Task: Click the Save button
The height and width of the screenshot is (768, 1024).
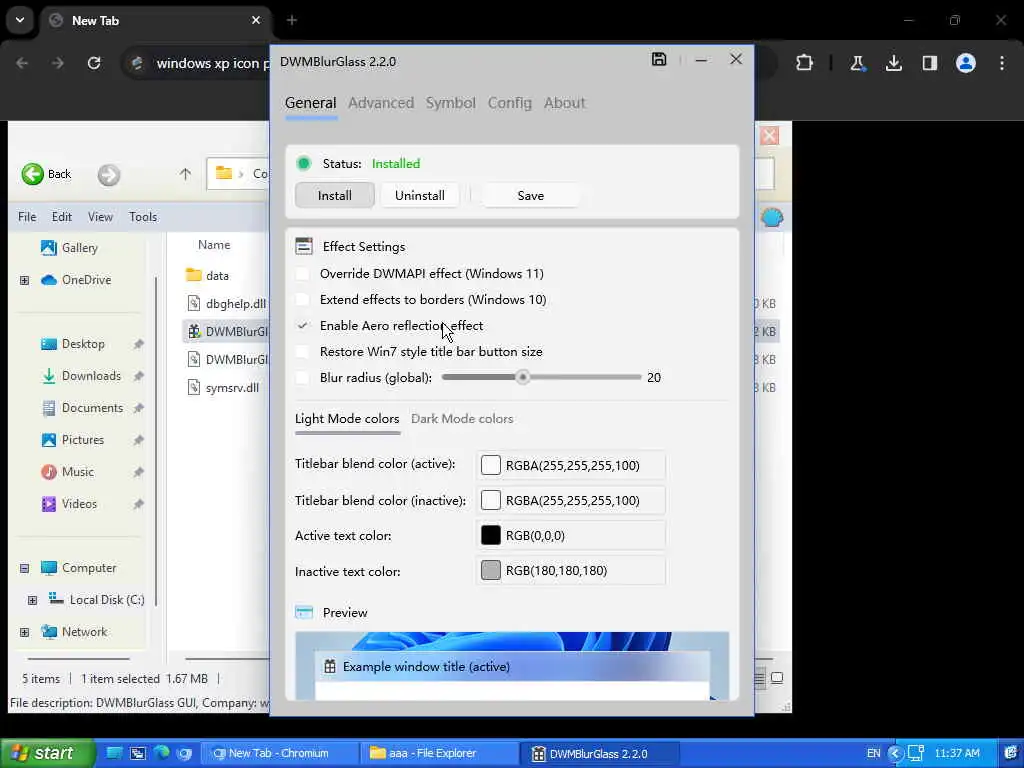Action: [530, 195]
